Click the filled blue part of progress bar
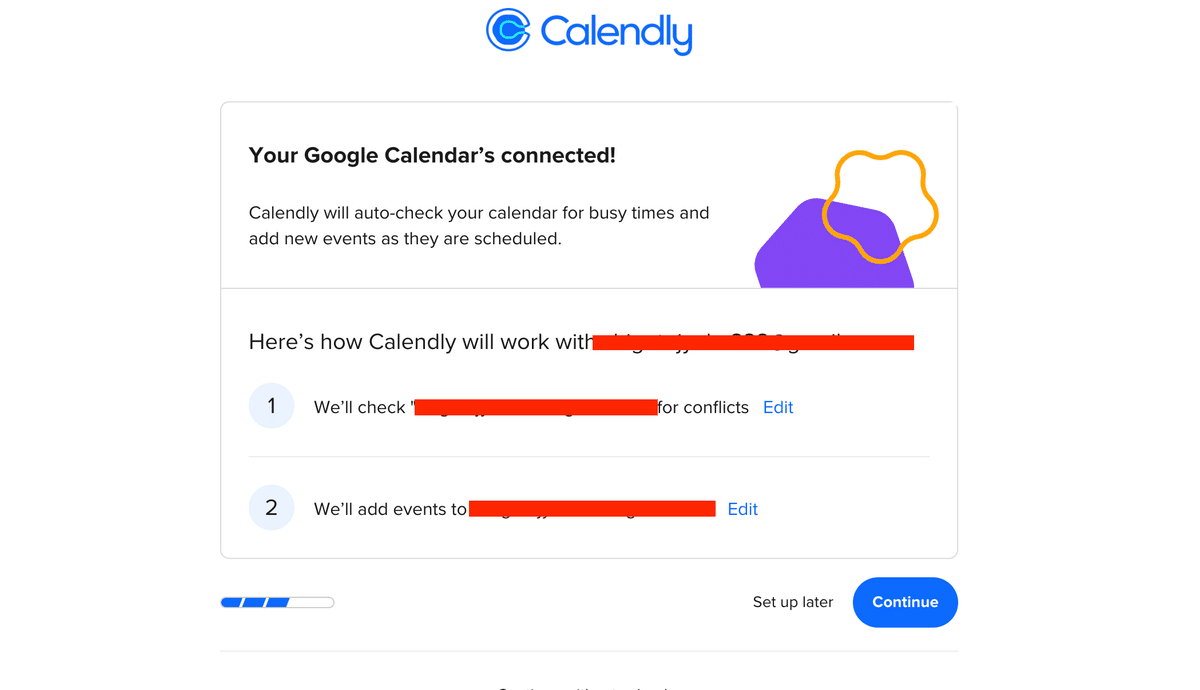 tap(255, 602)
